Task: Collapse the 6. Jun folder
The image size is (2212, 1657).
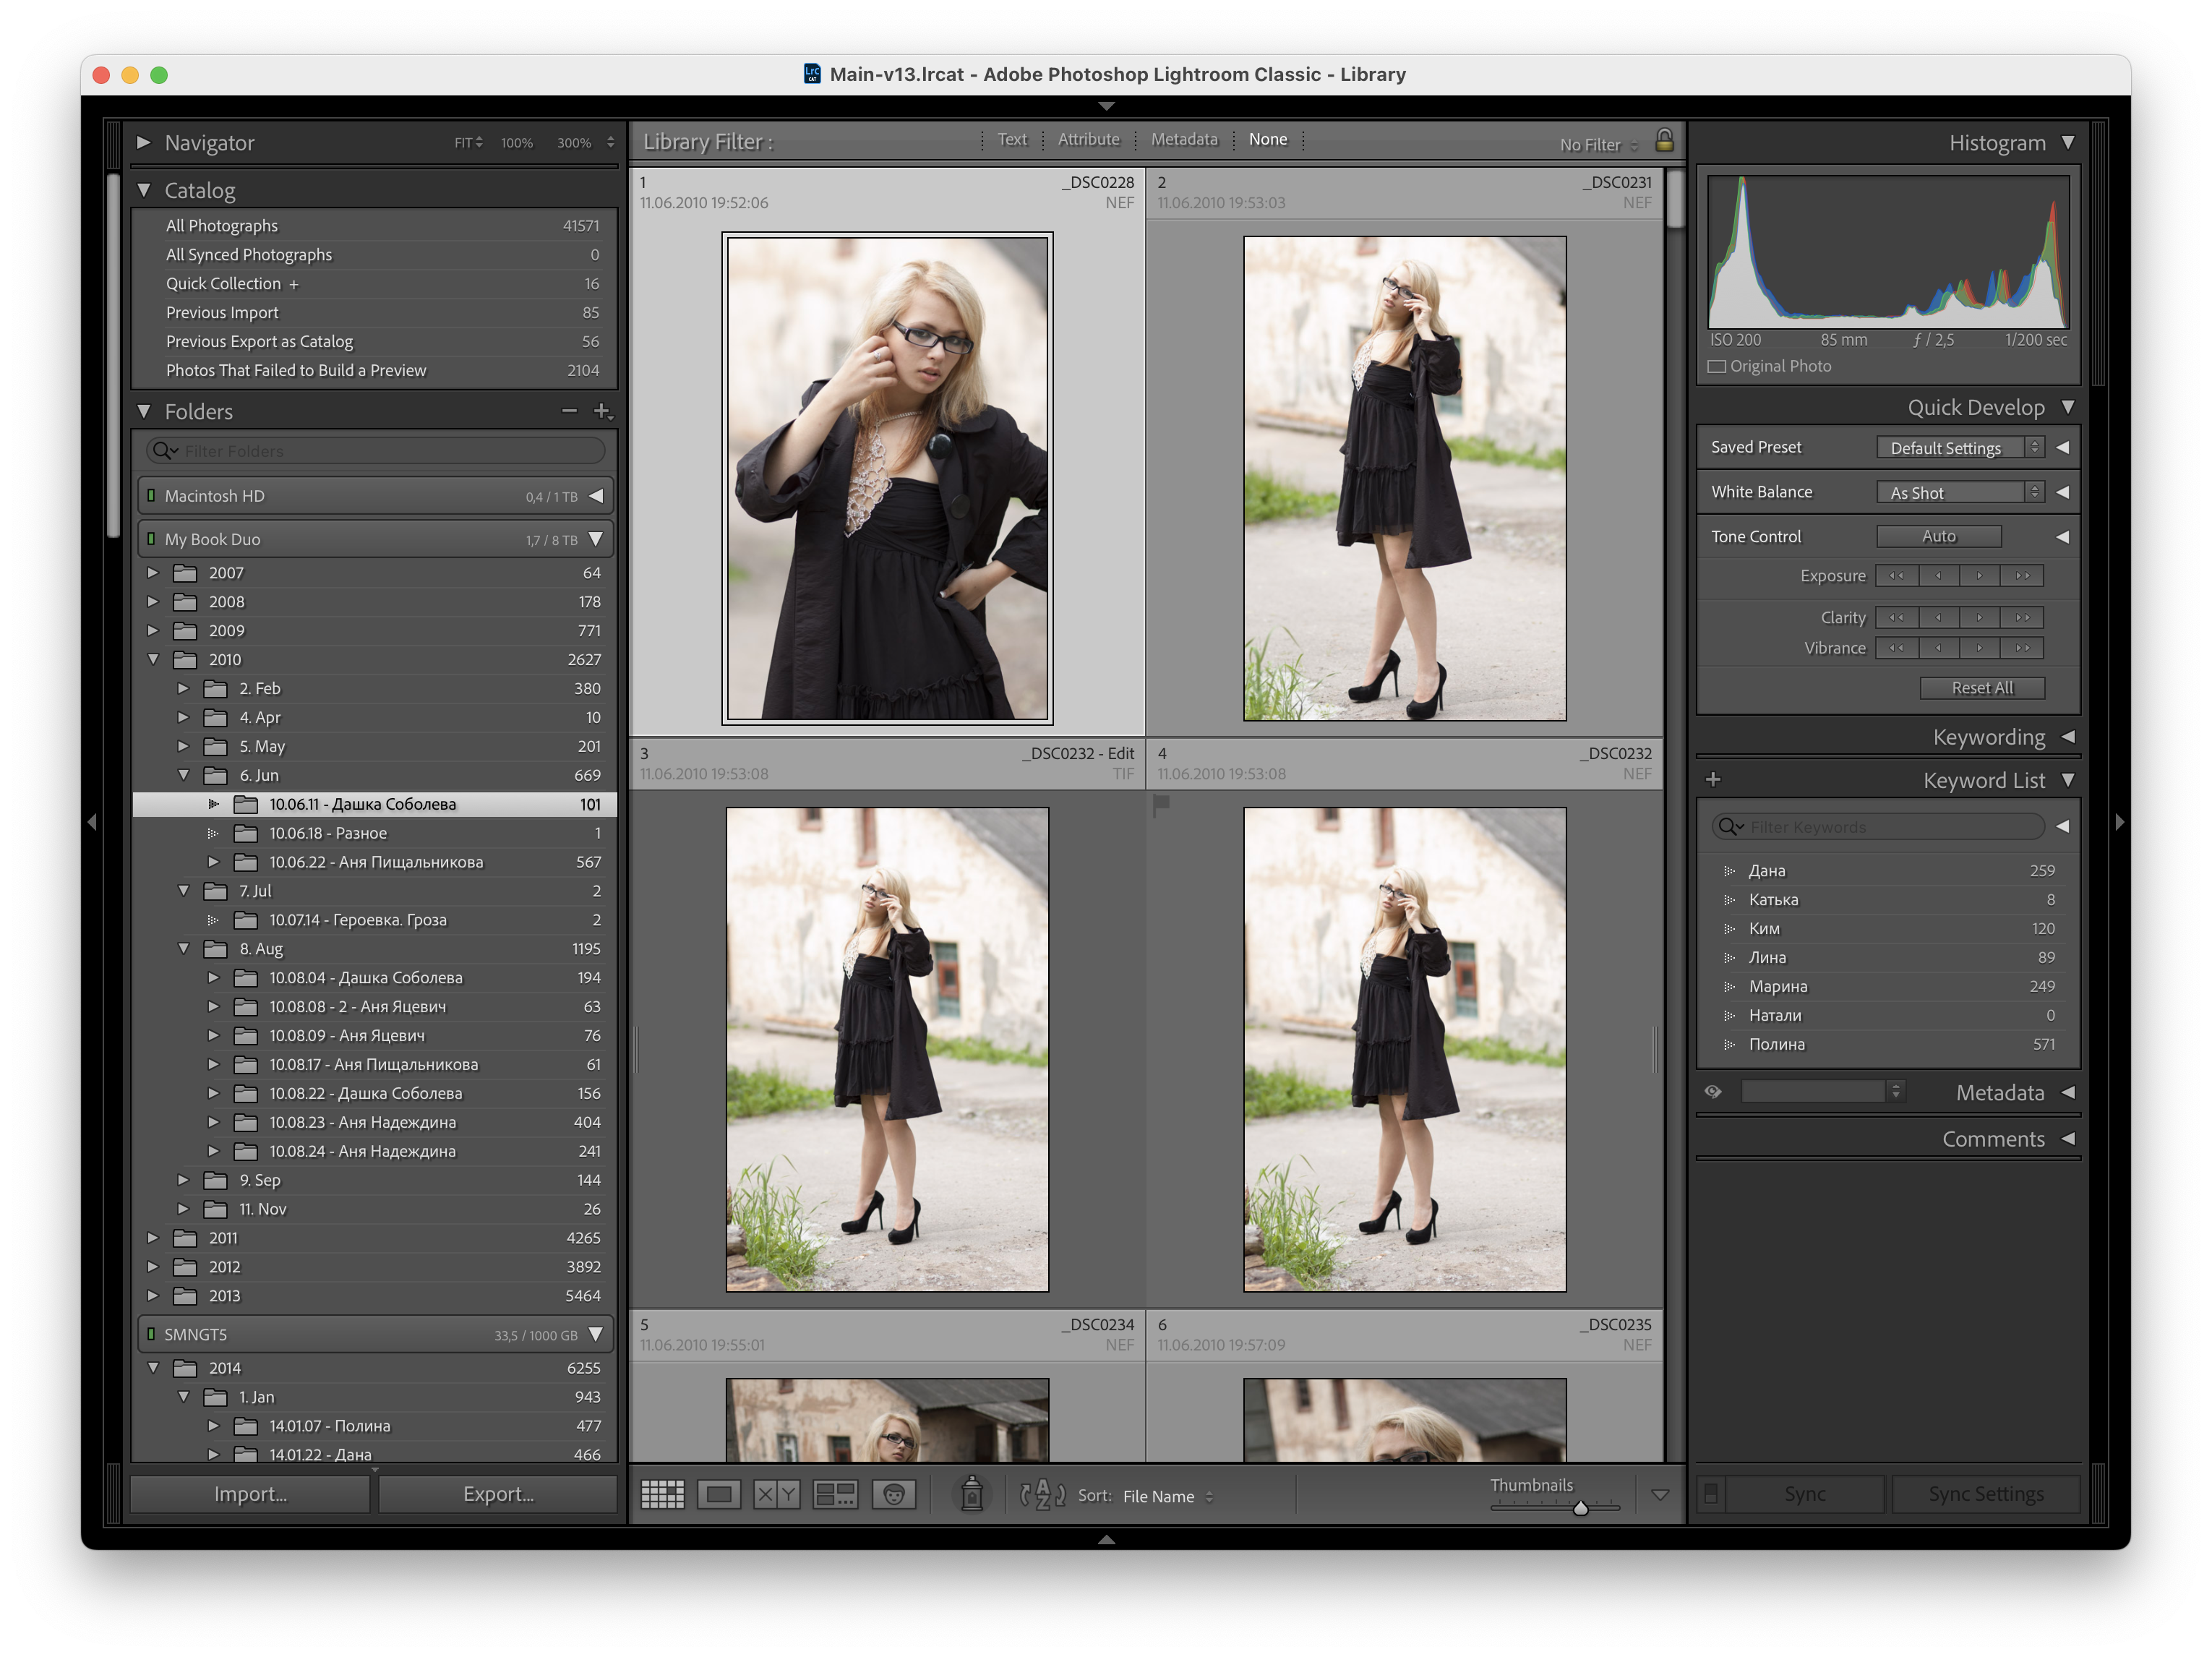Action: pyautogui.click(x=183, y=775)
